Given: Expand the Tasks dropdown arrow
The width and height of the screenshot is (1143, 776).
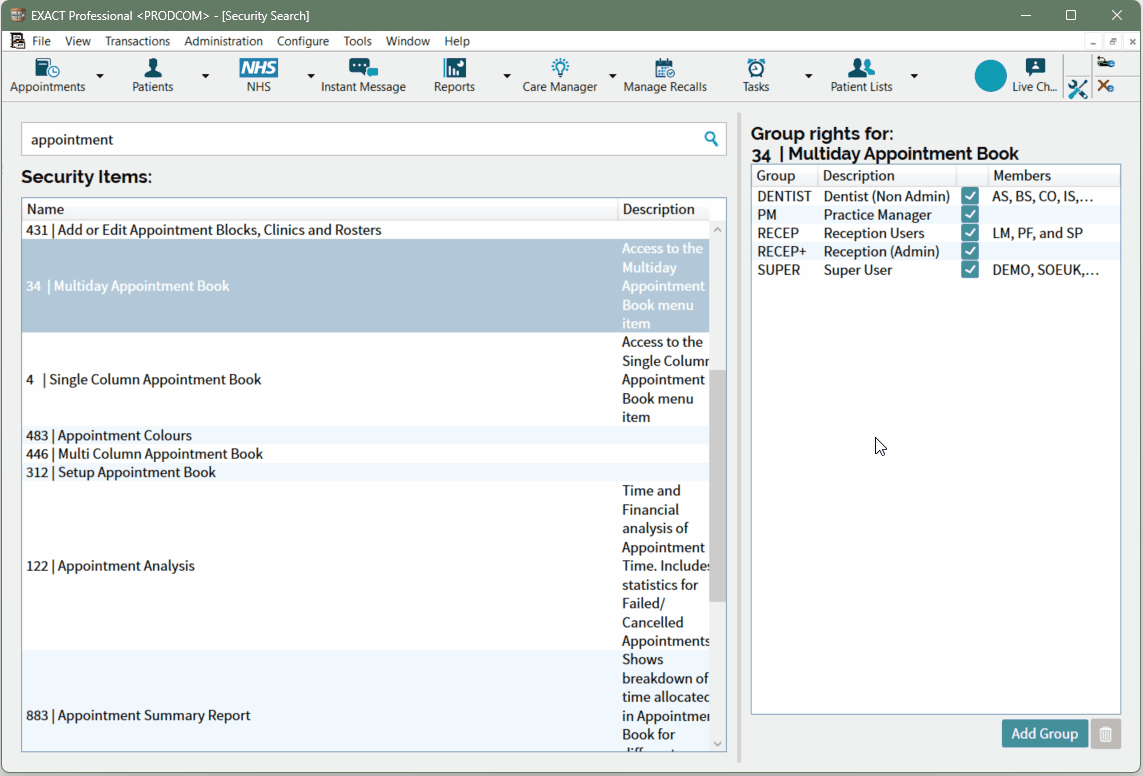Looking at the screenshot, I should (808, 76).
